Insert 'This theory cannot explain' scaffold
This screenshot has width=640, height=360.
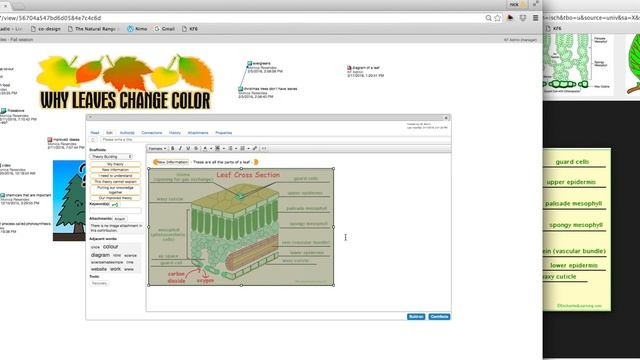116,181
